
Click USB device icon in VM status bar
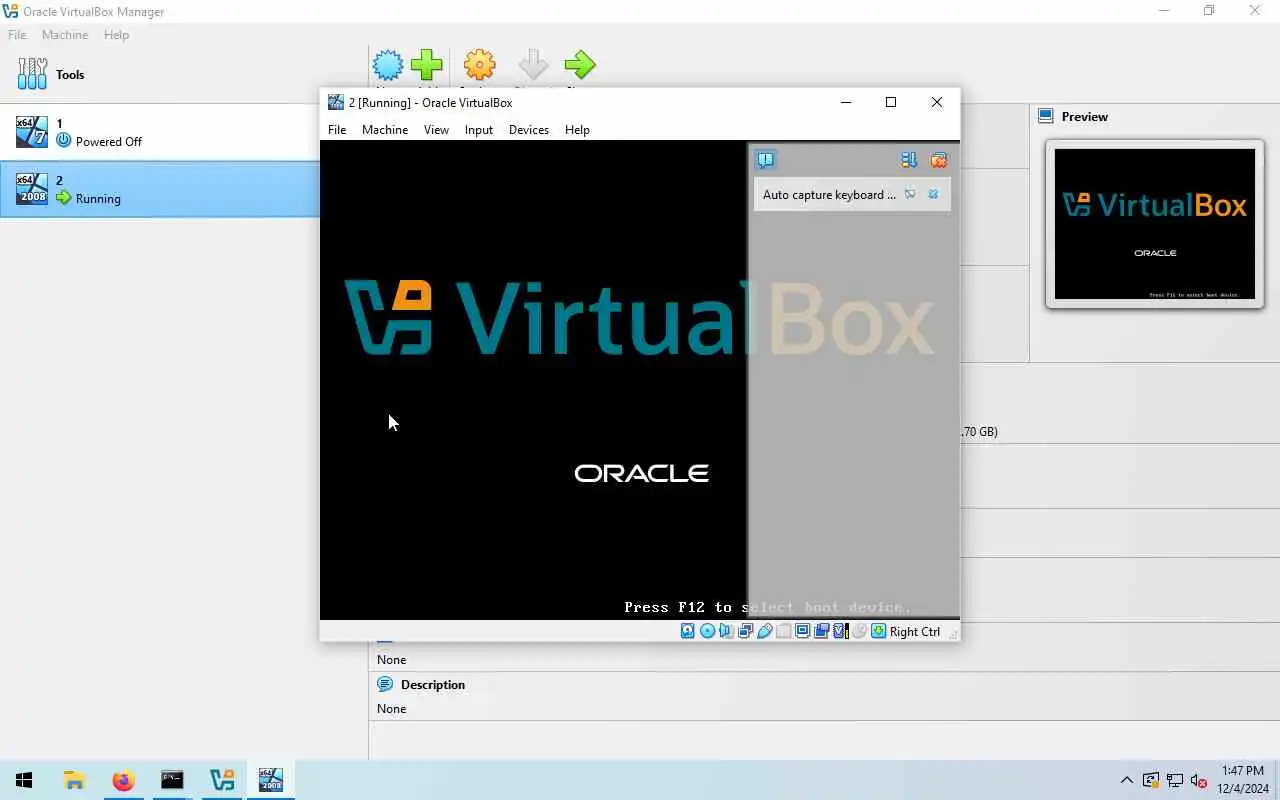coord(765,631)
